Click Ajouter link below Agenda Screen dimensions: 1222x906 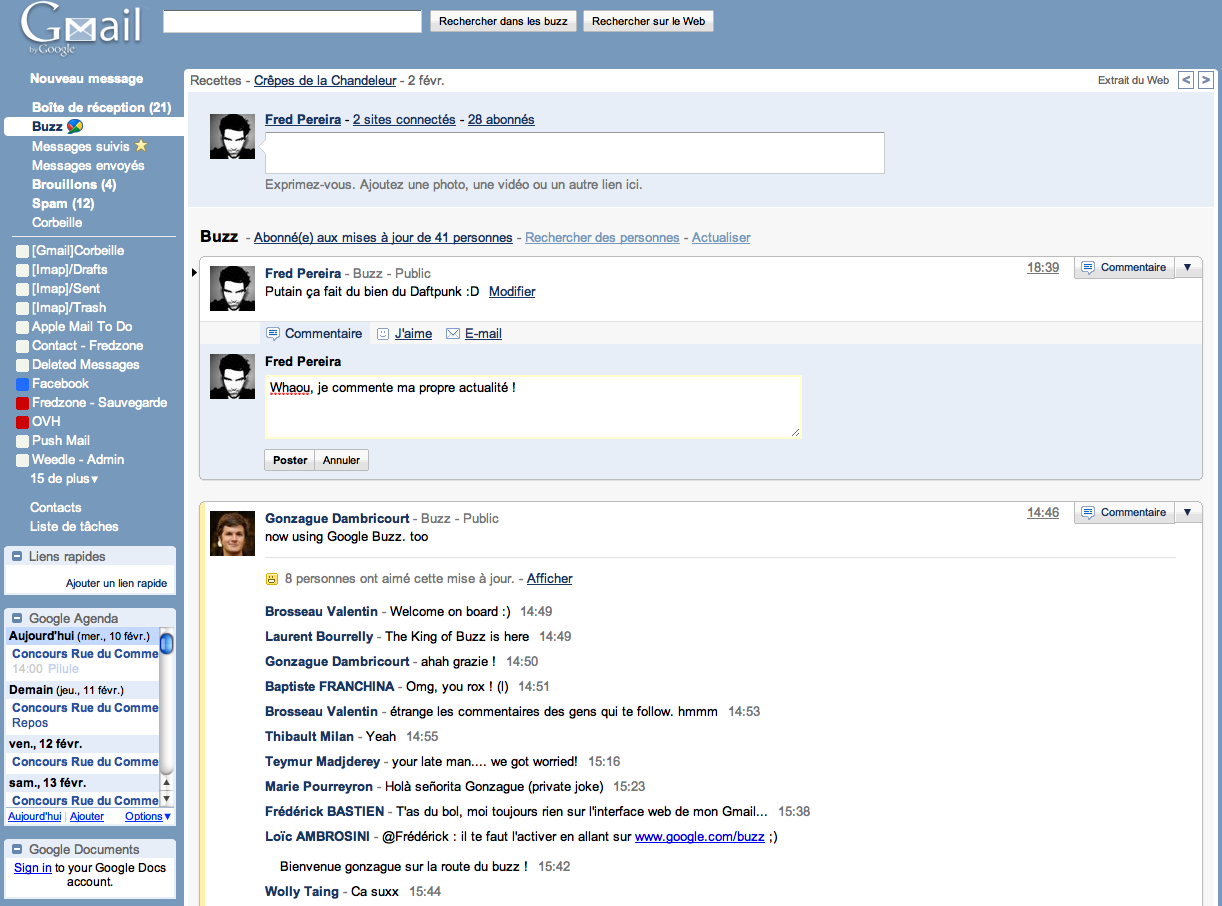pyautogui.click(x=87, y=817)
